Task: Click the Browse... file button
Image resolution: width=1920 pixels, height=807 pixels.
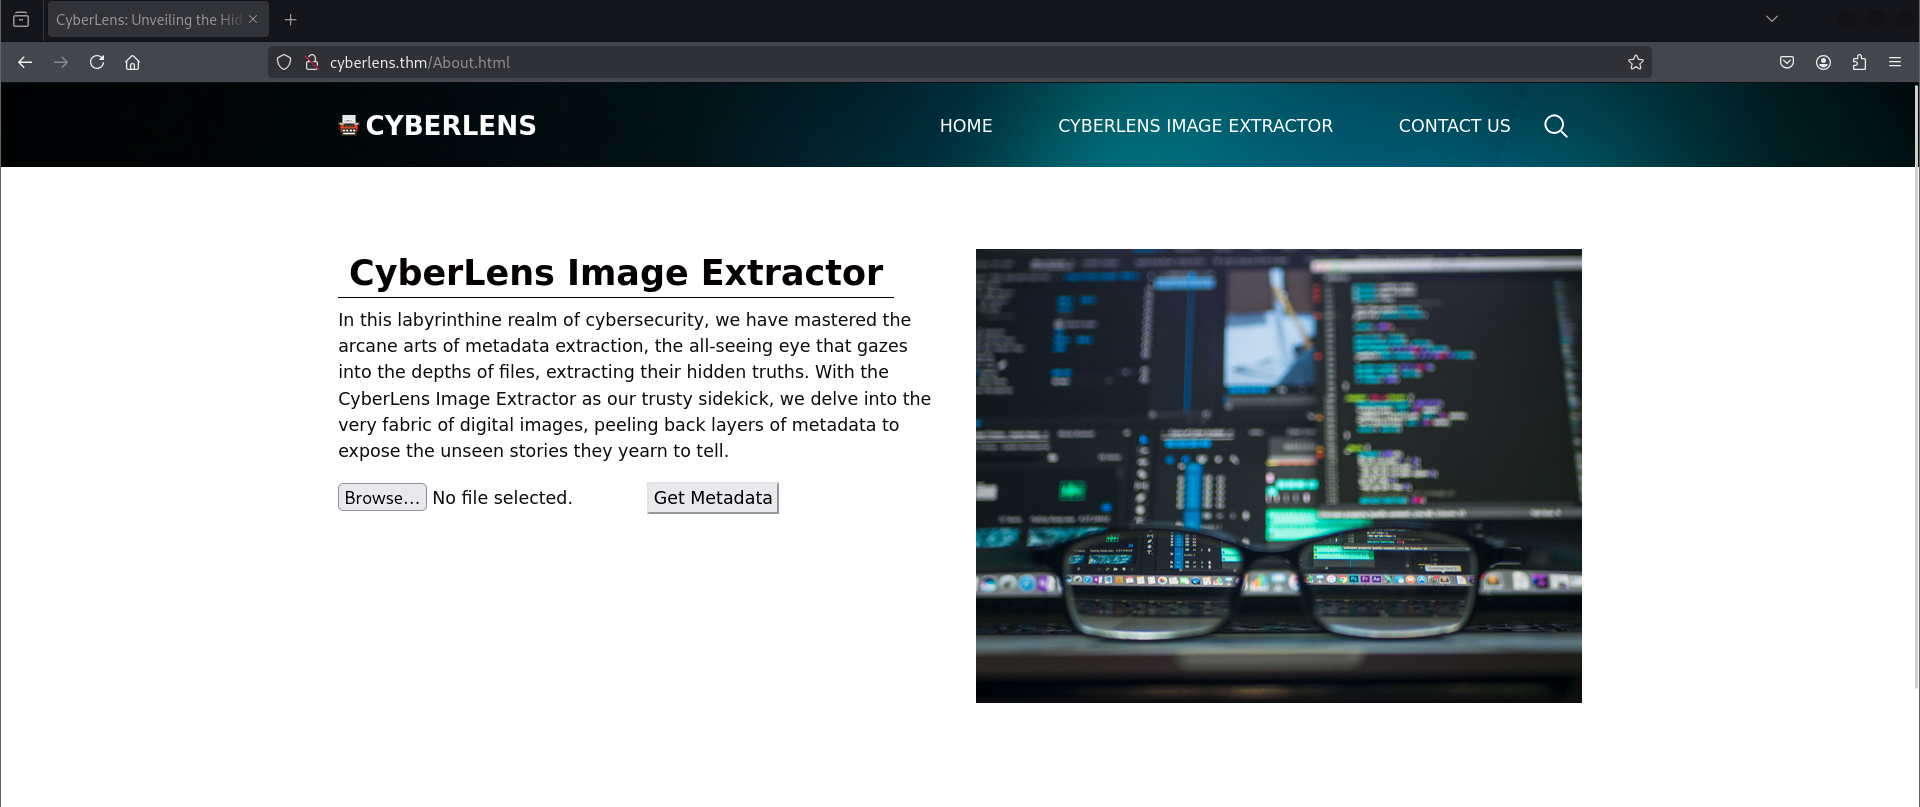Action: point(382,498)
